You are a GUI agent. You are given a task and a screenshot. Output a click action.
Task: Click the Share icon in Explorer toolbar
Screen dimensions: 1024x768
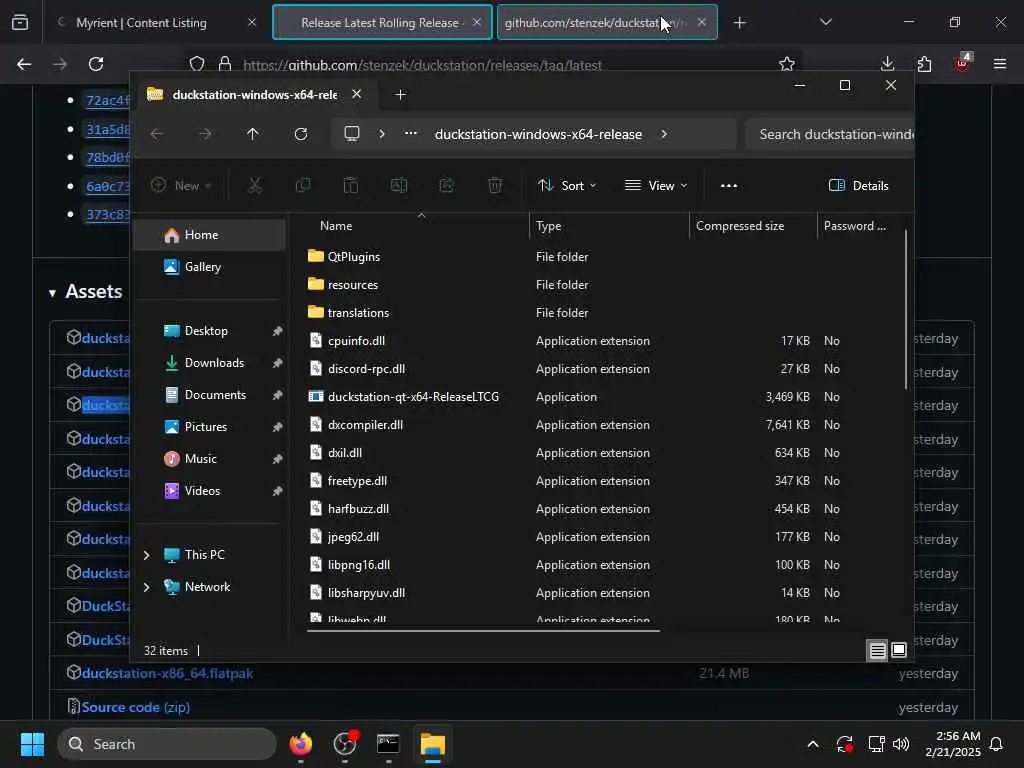(x=447, y=185)
